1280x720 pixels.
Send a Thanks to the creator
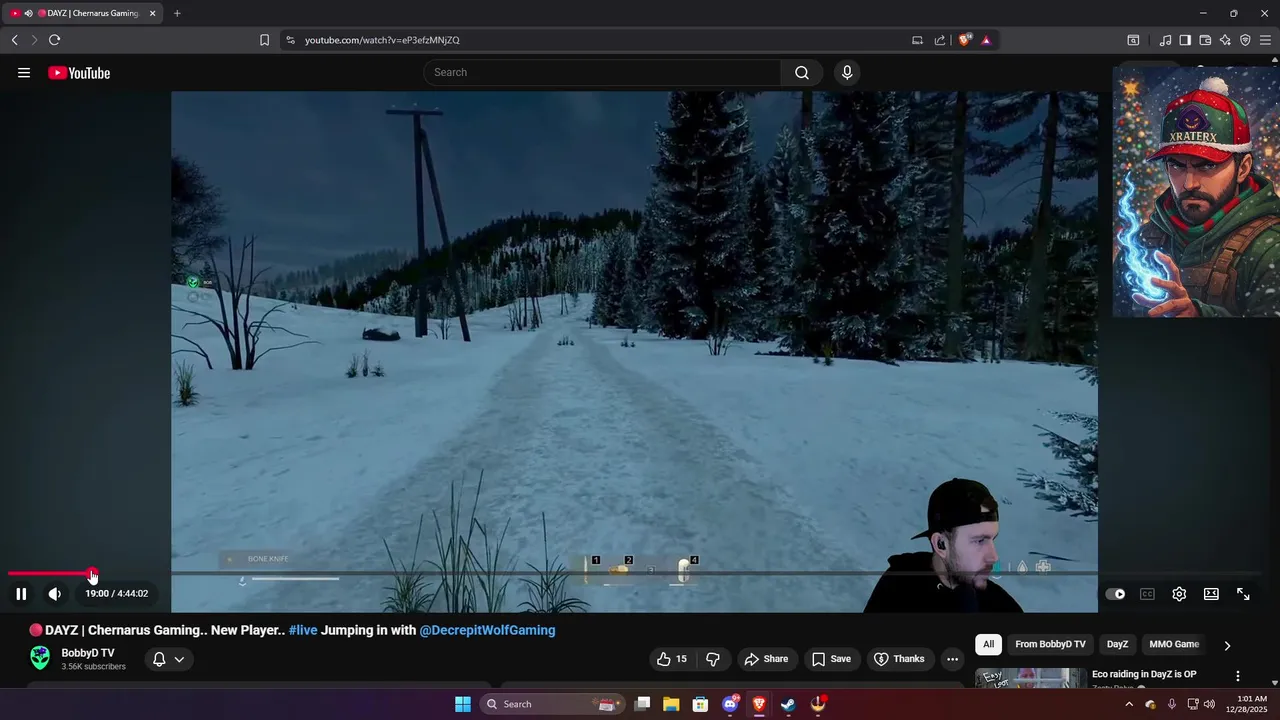coord(899,659)
